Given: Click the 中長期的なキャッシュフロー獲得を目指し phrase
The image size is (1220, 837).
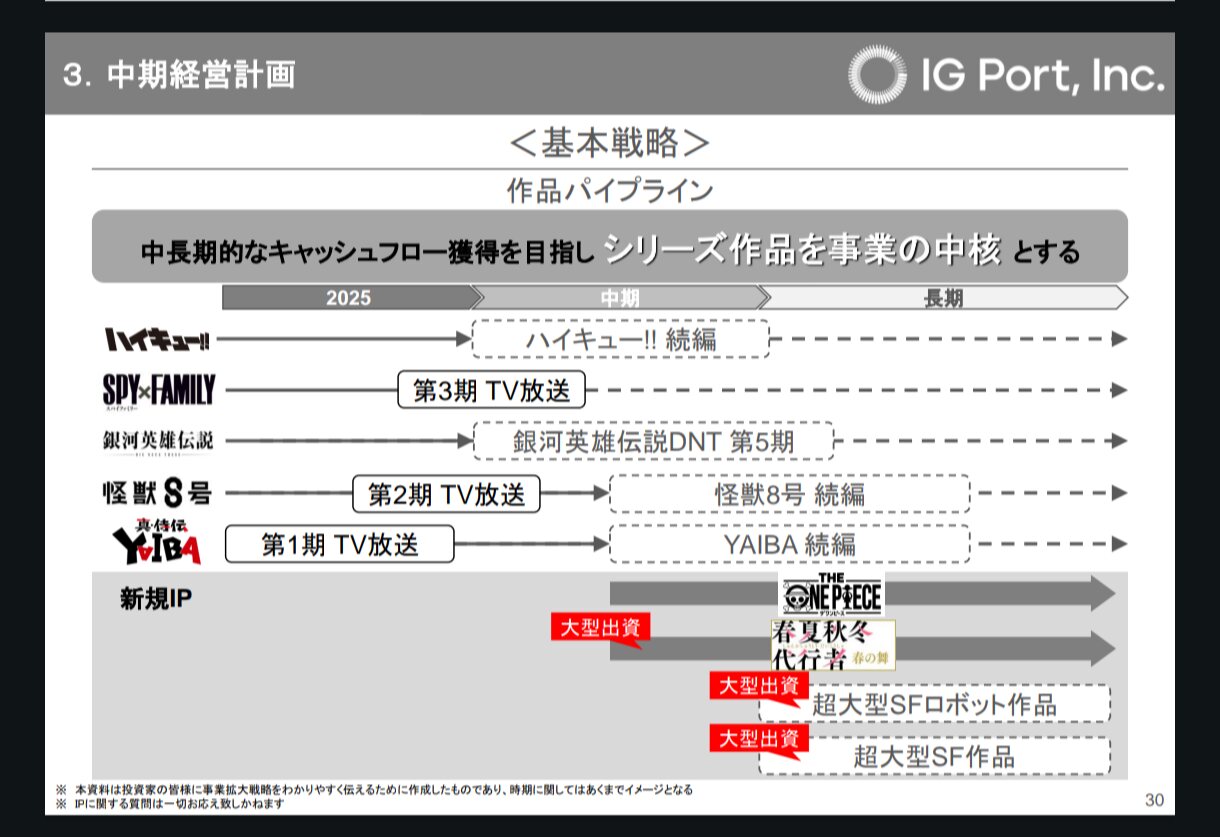Looking at the screenshot, I should [x=369, y=252].
